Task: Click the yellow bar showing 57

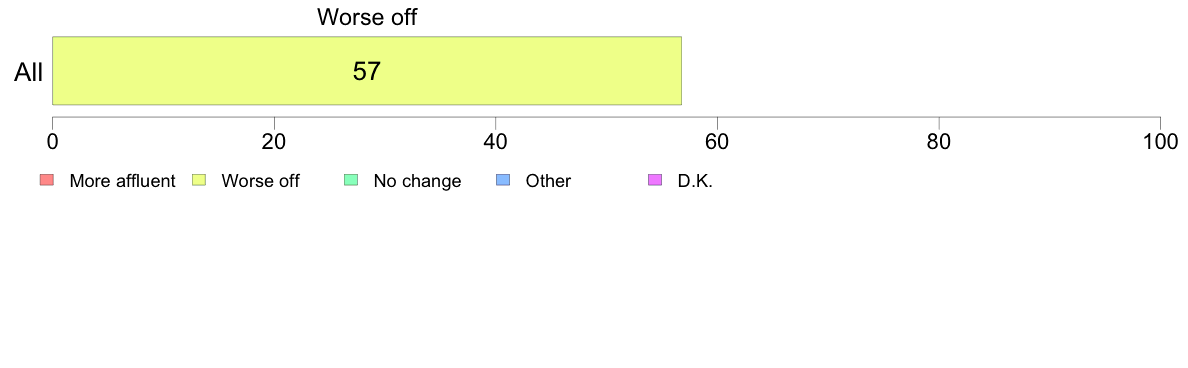Action: 367,70
